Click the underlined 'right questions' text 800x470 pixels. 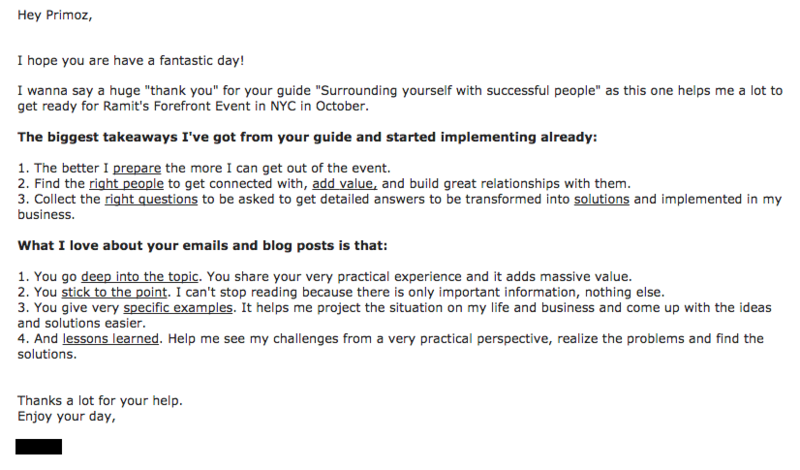[151, 200]
